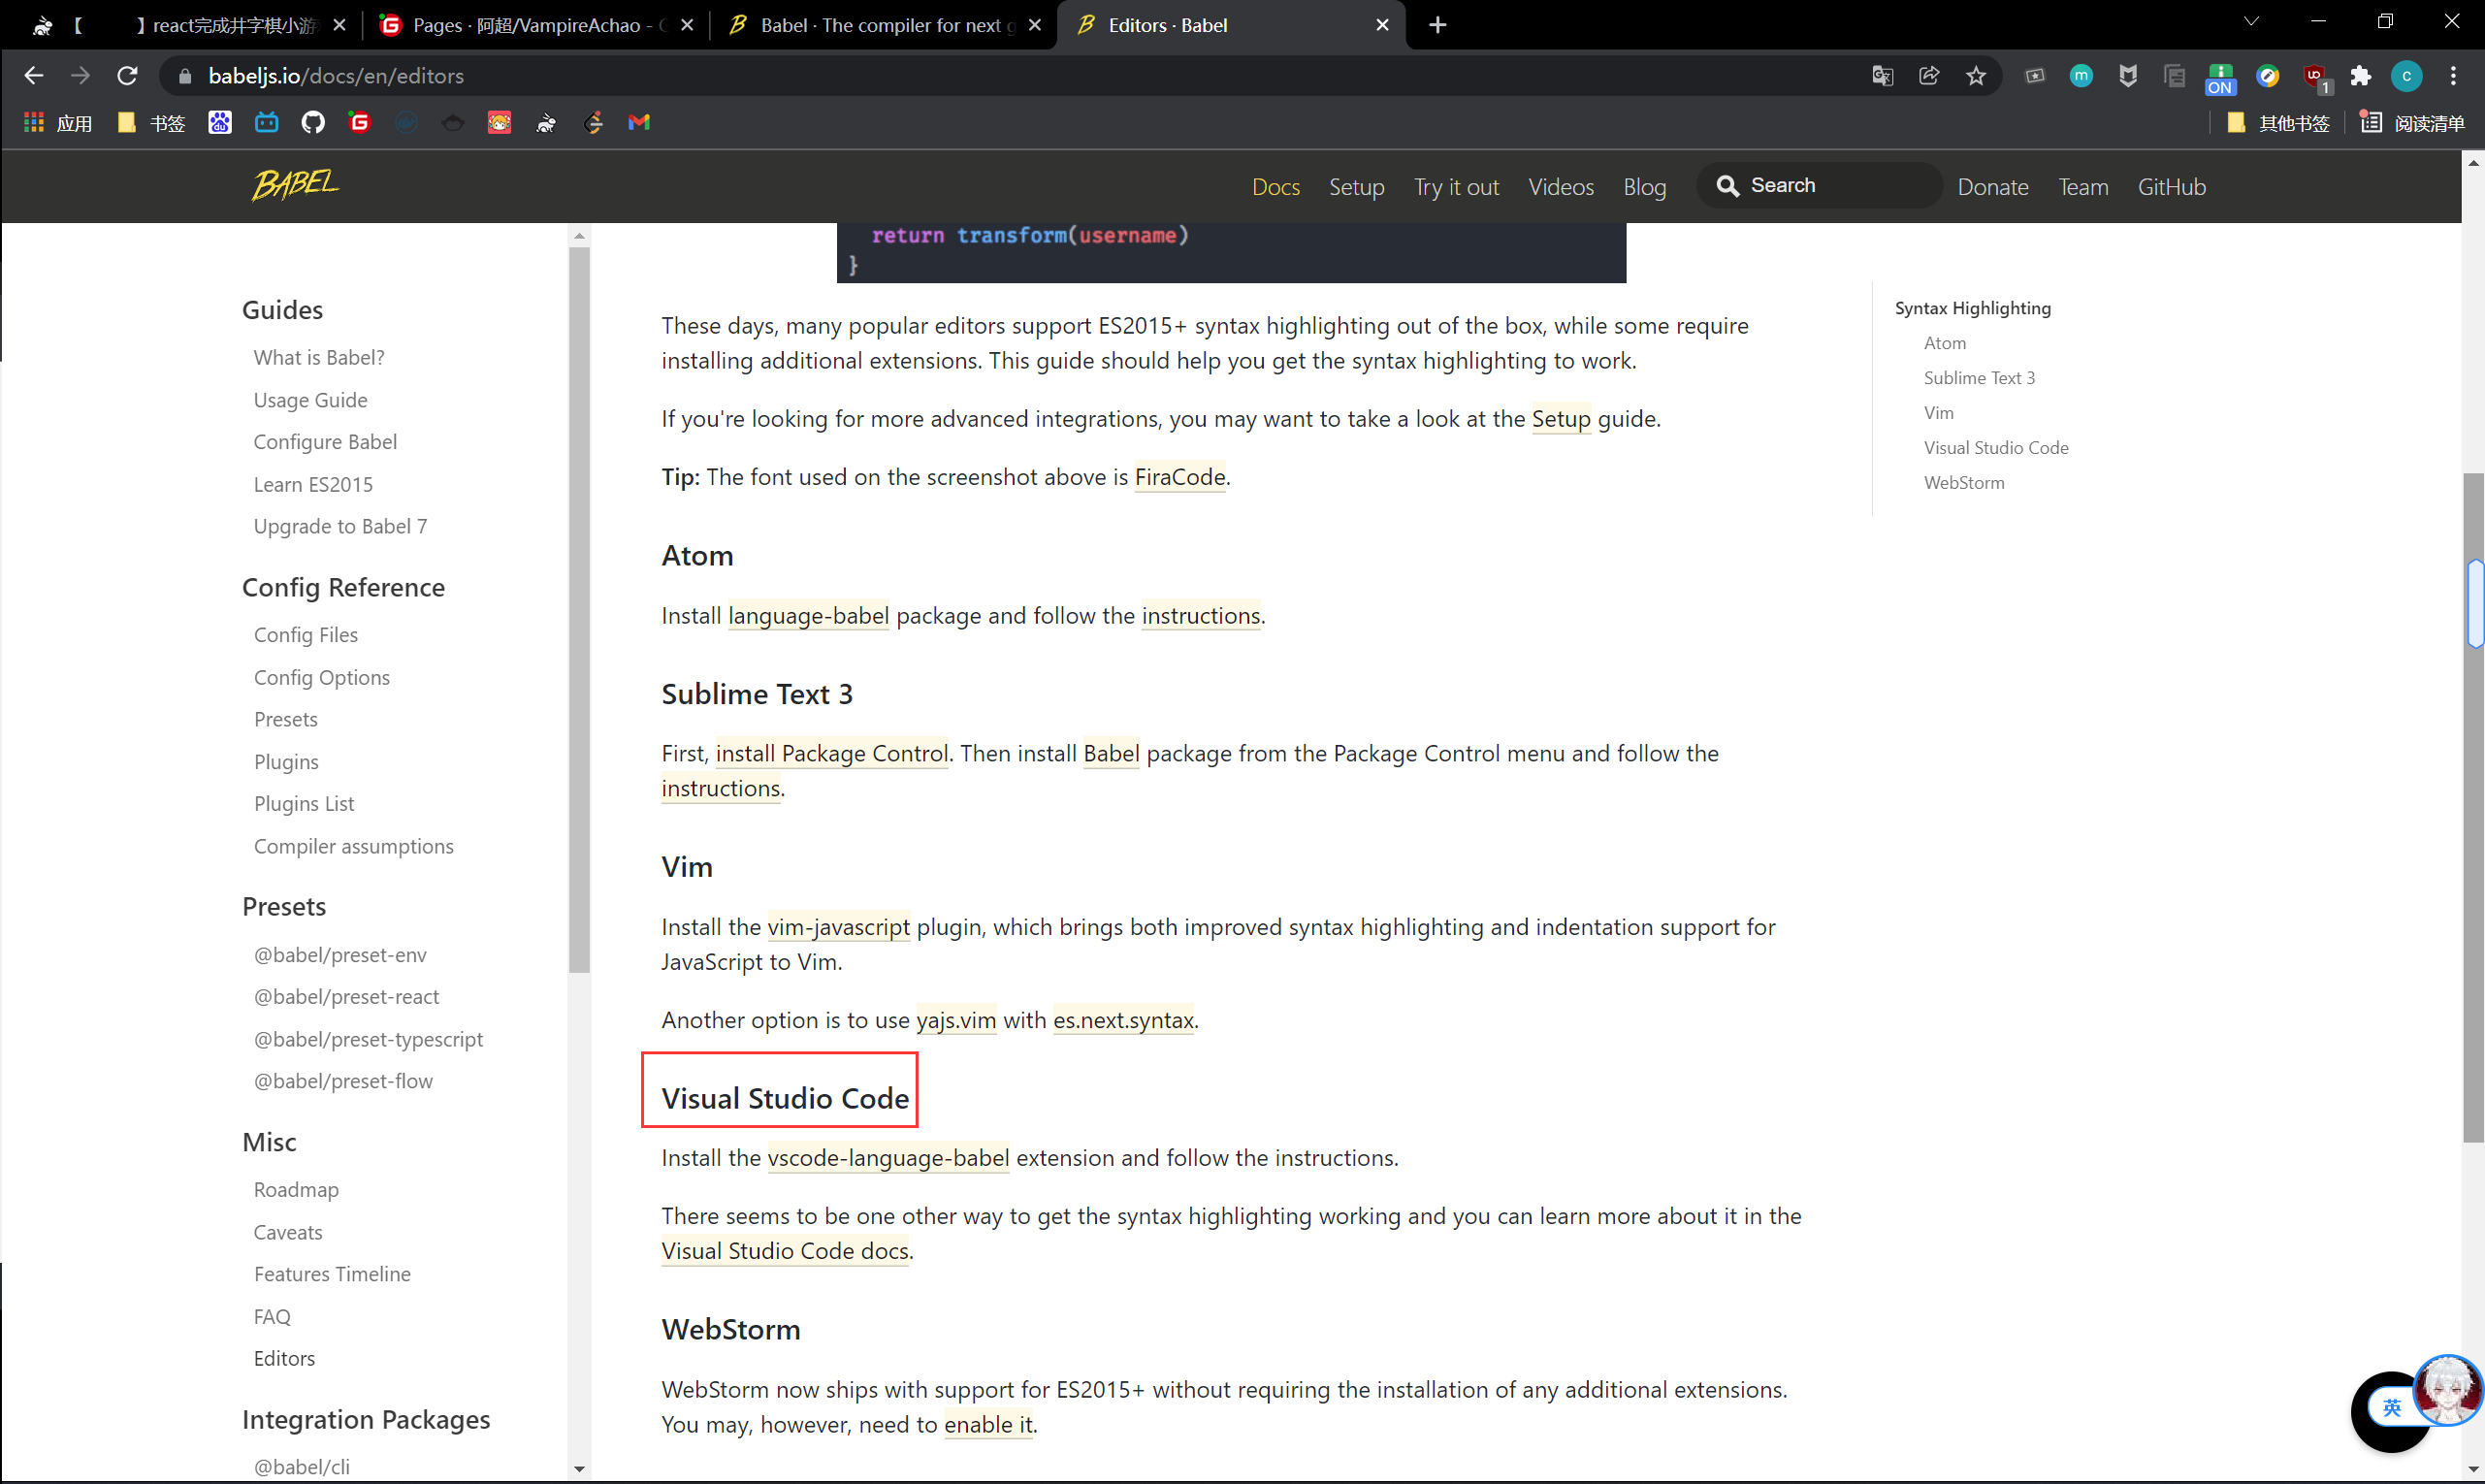The image size is (2485, 1484).
Task: Click the Babel logo in header
Action: (x=295, y=185)
